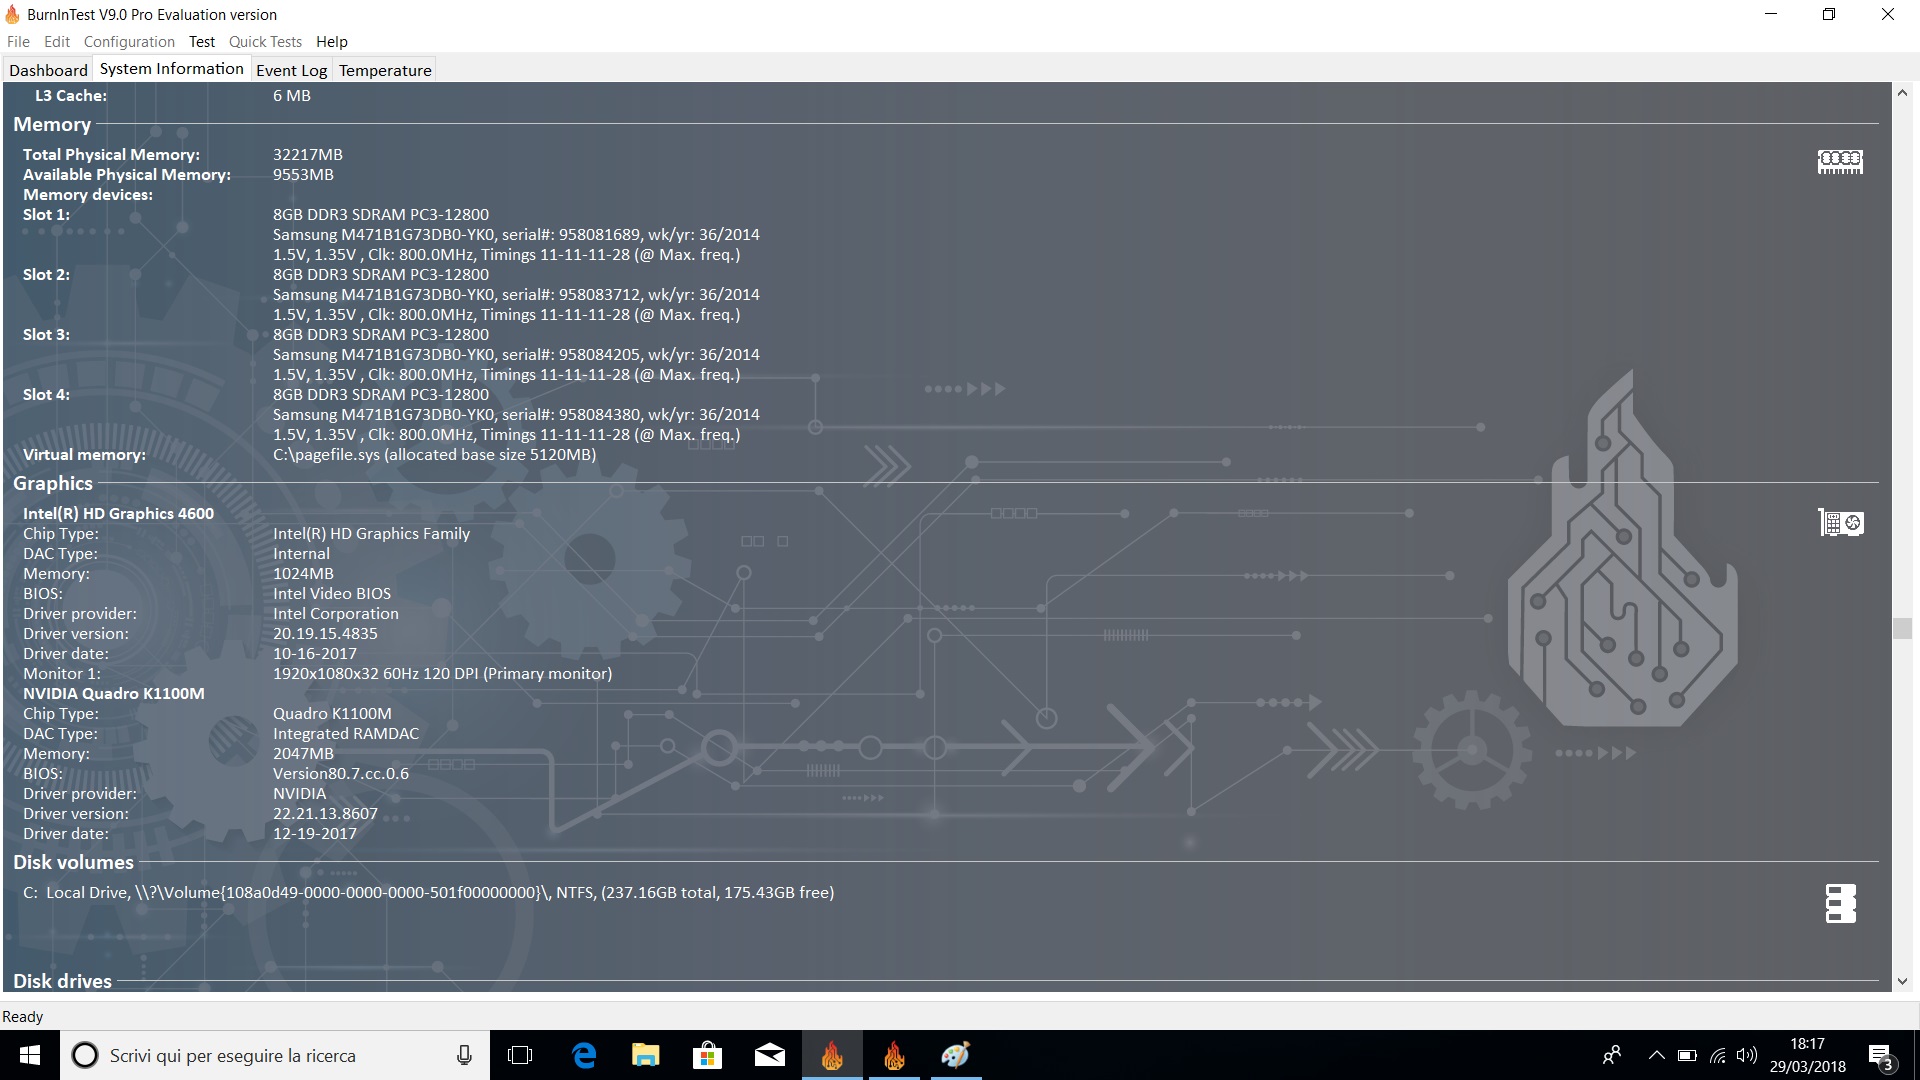The width and height of the screenshot is (1920, 1080).
Task: Switch to first BurnInTest taskbar icon
Action: click(832, 1055)
